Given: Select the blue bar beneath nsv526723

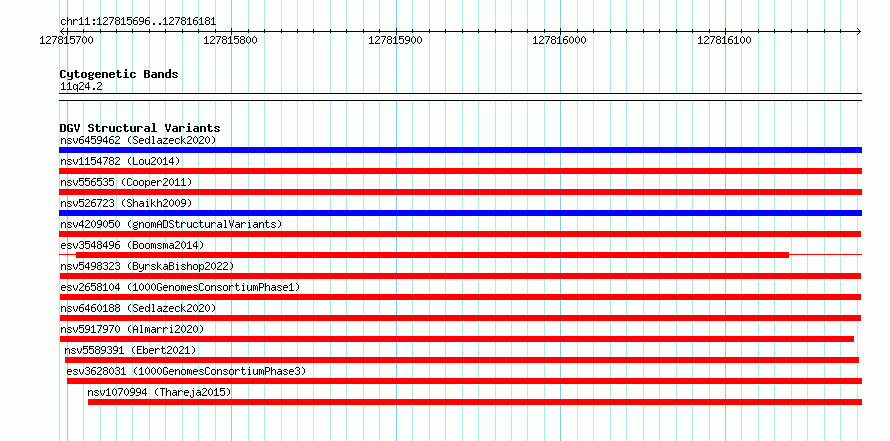Looking at the screenshot, I should (460, 213).
